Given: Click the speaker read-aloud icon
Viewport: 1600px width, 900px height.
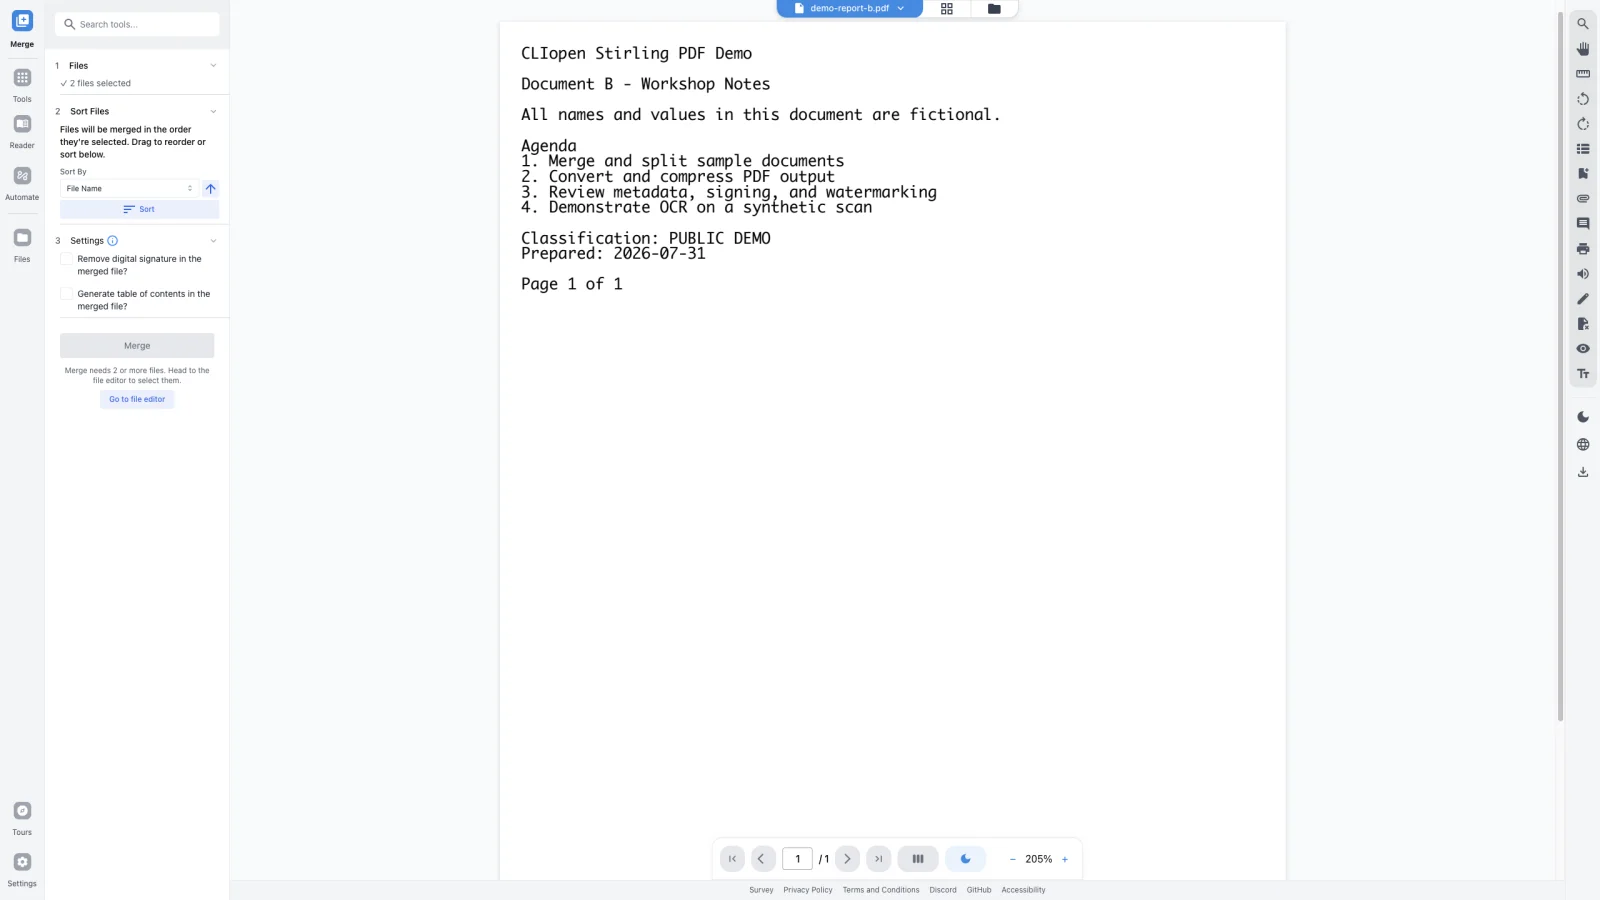Looking at the screenshot, I should 1583,274.
